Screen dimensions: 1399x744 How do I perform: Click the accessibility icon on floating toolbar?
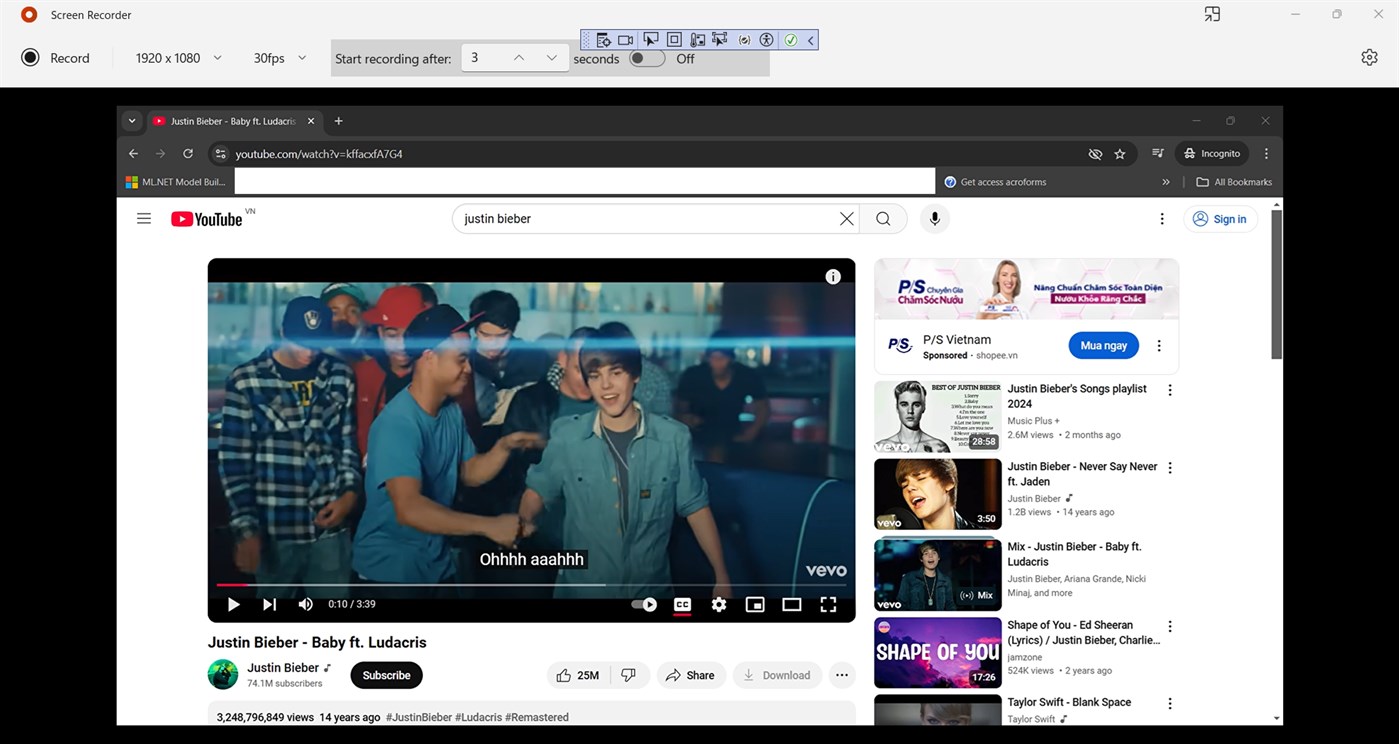pyautogui.click(x=766, y=39)
